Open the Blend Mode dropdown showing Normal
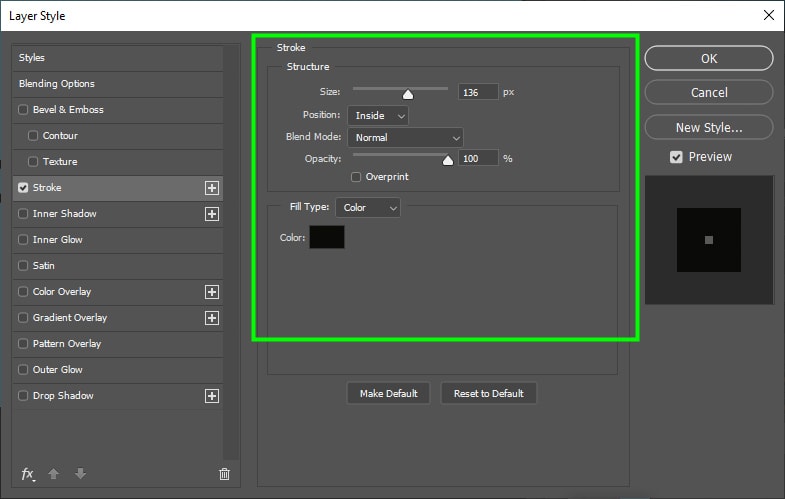 tap(406, 138)
